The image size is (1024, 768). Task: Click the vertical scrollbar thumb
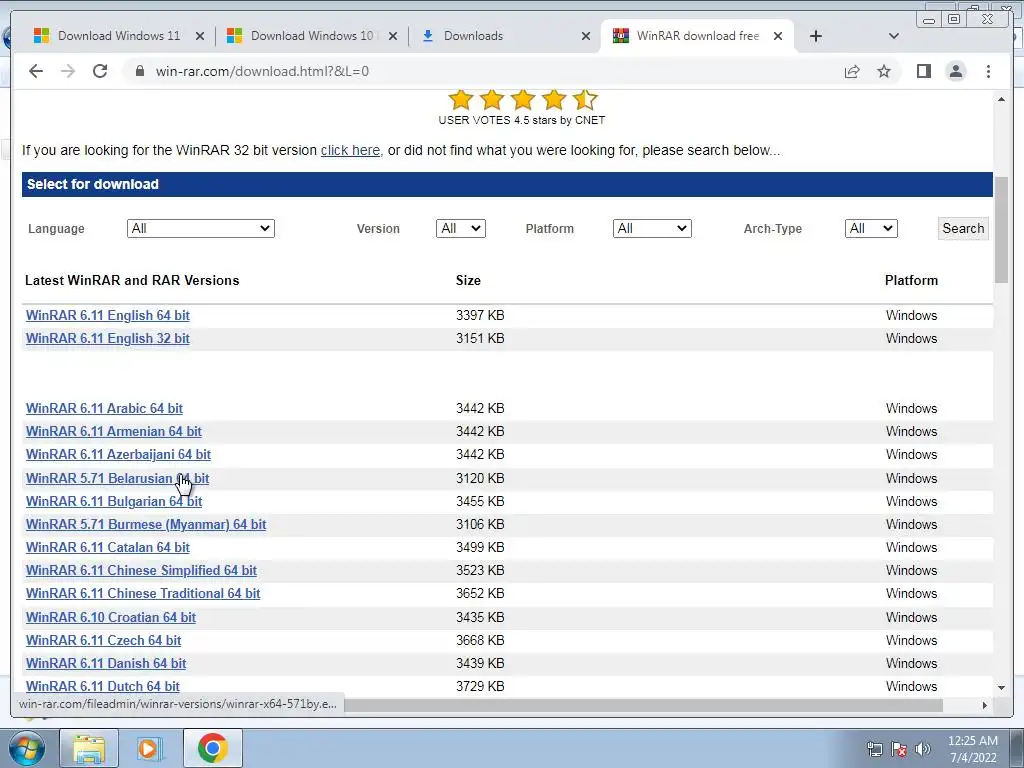click(1001, 229)
